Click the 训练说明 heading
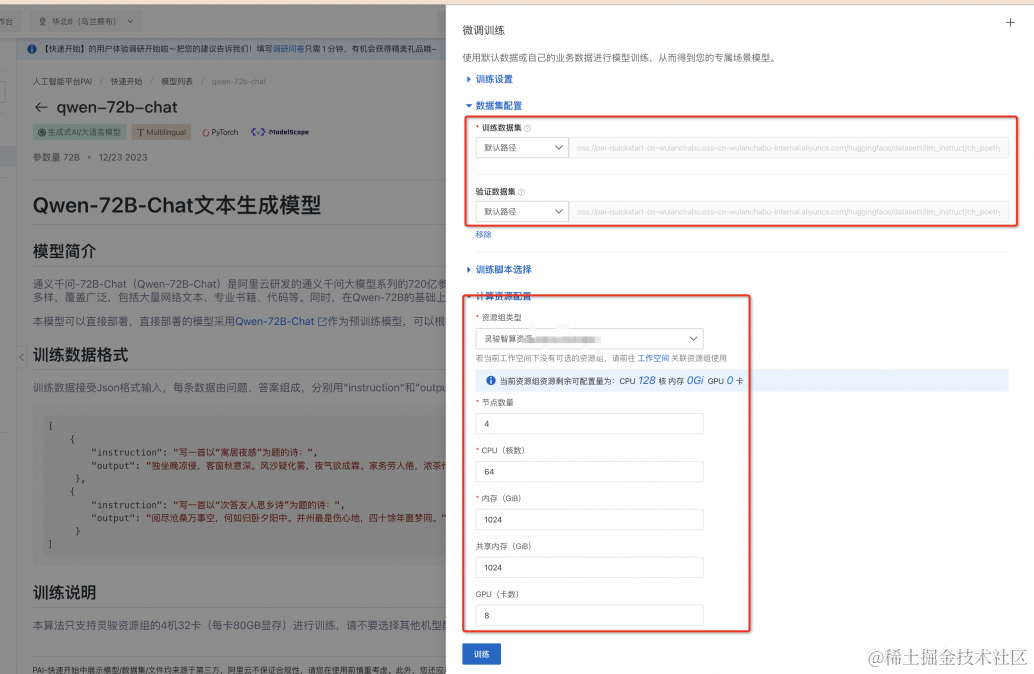1034x674 pixels. [65, 592]
